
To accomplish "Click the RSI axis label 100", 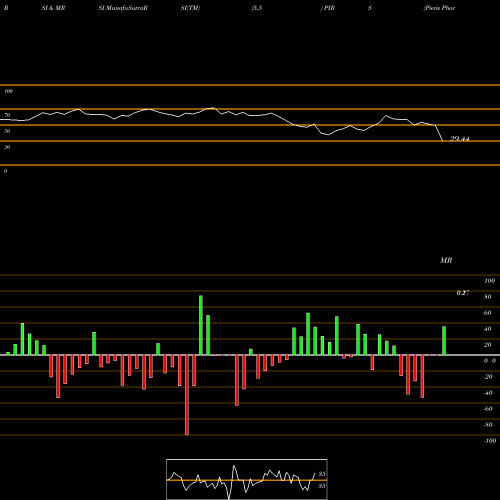I will click(8, 91).
